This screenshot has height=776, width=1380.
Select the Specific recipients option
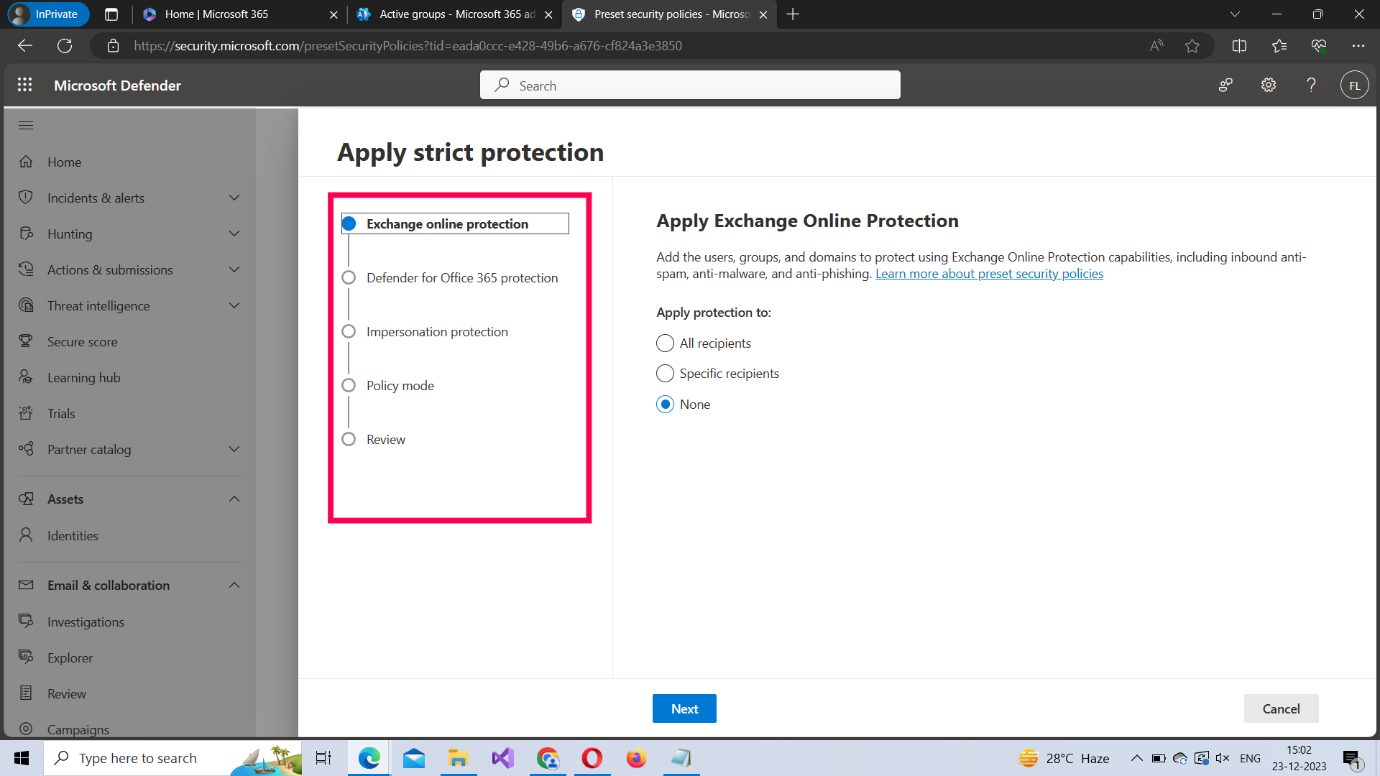(x=665, y=373)
